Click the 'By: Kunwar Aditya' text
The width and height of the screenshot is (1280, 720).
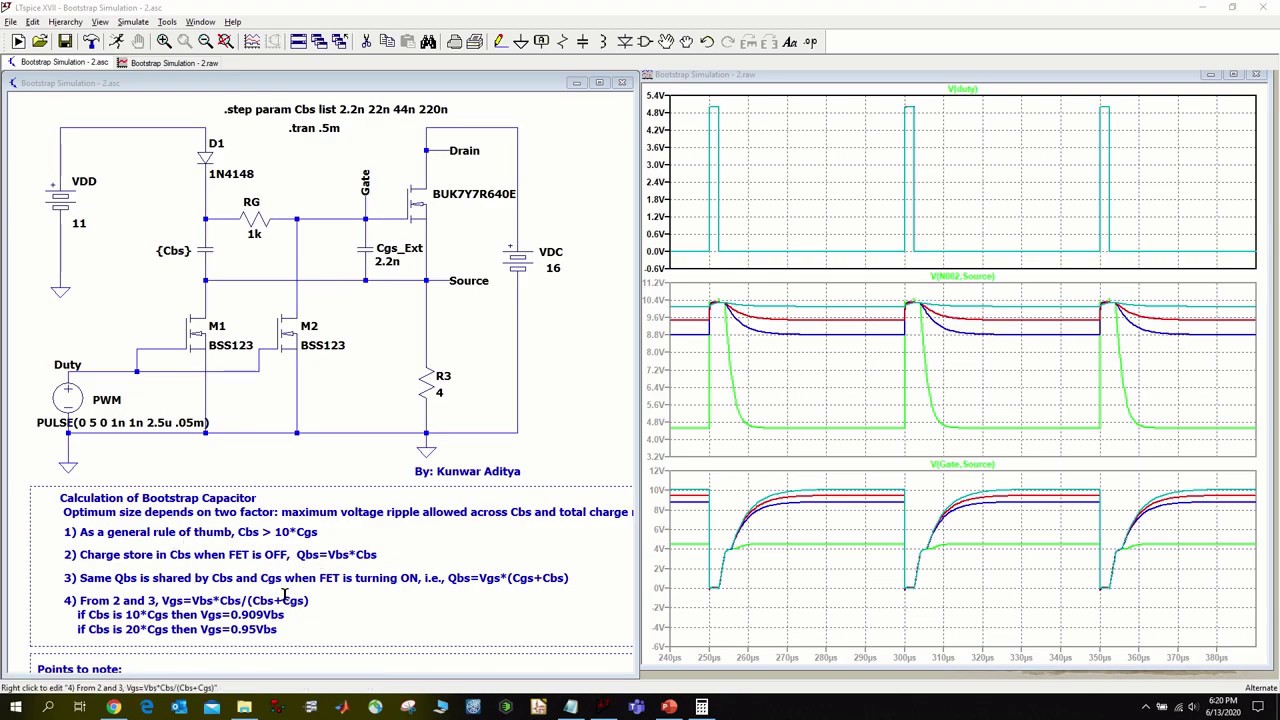(467, 471)
